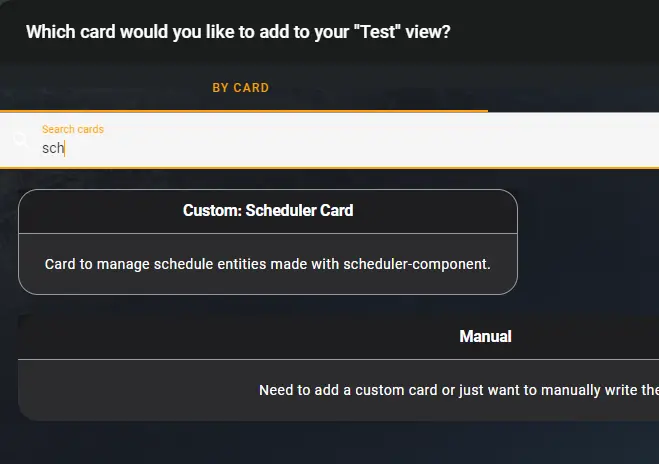Screen dimensions: 659x464
Task: Place cursor after "sch" in search box
Action: (65, 148)
